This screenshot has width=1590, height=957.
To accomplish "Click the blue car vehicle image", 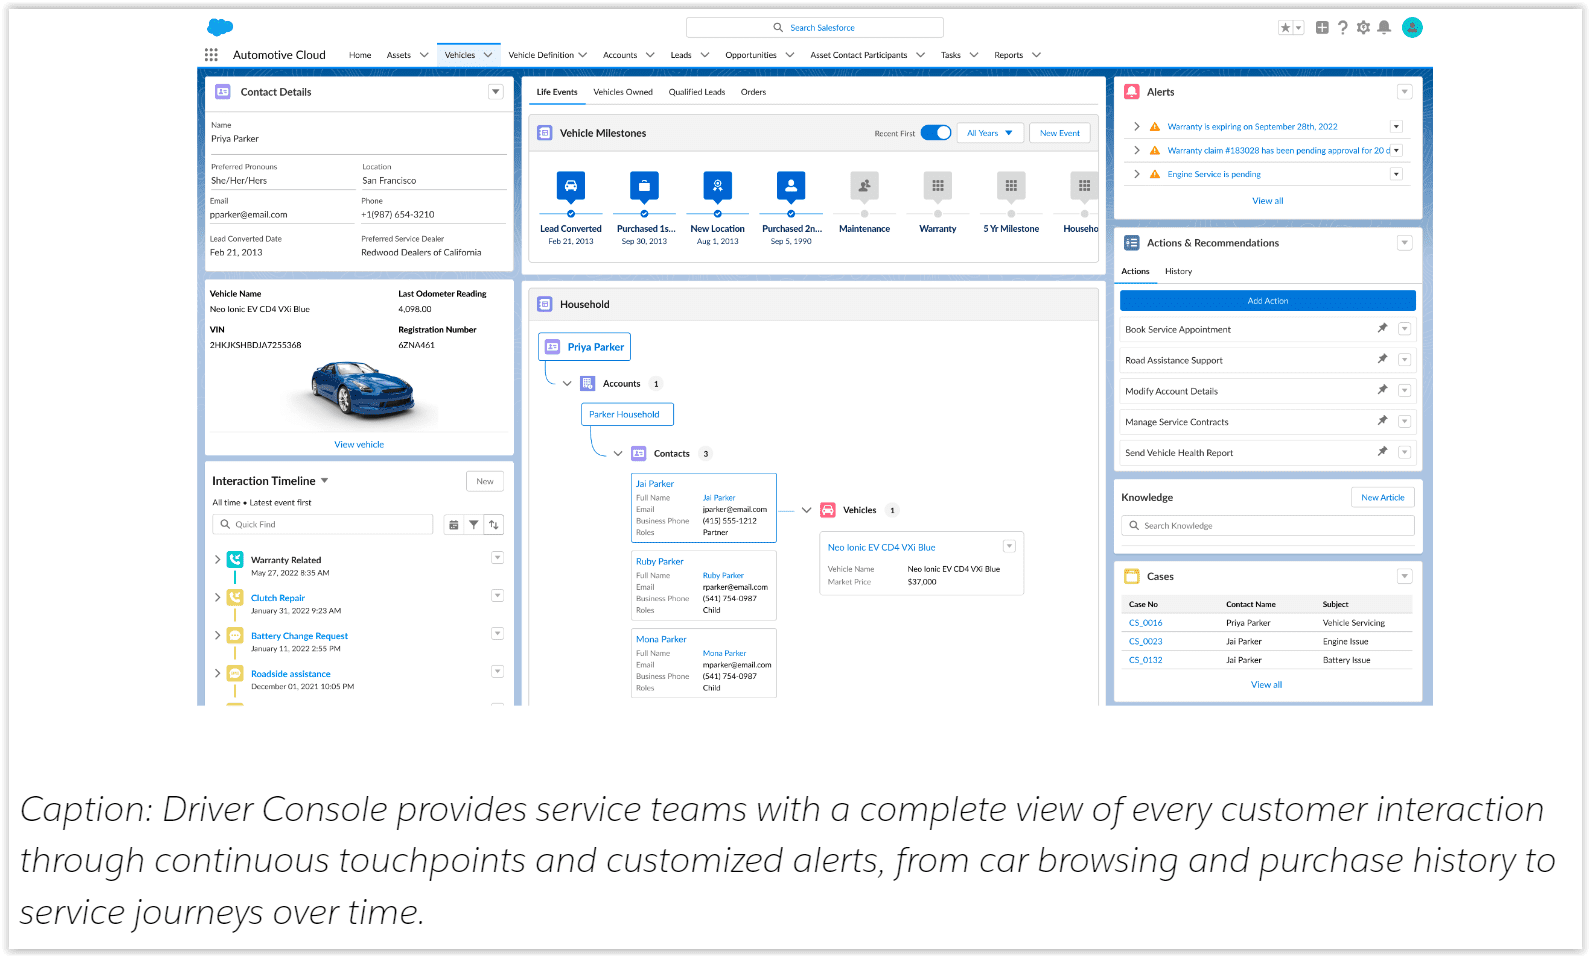I will click(361, 389).
